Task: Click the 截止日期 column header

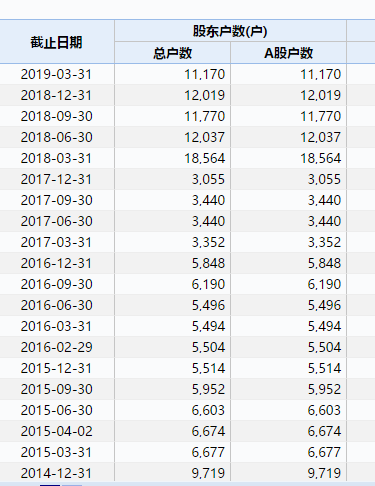Action: [x=56, y=42]
